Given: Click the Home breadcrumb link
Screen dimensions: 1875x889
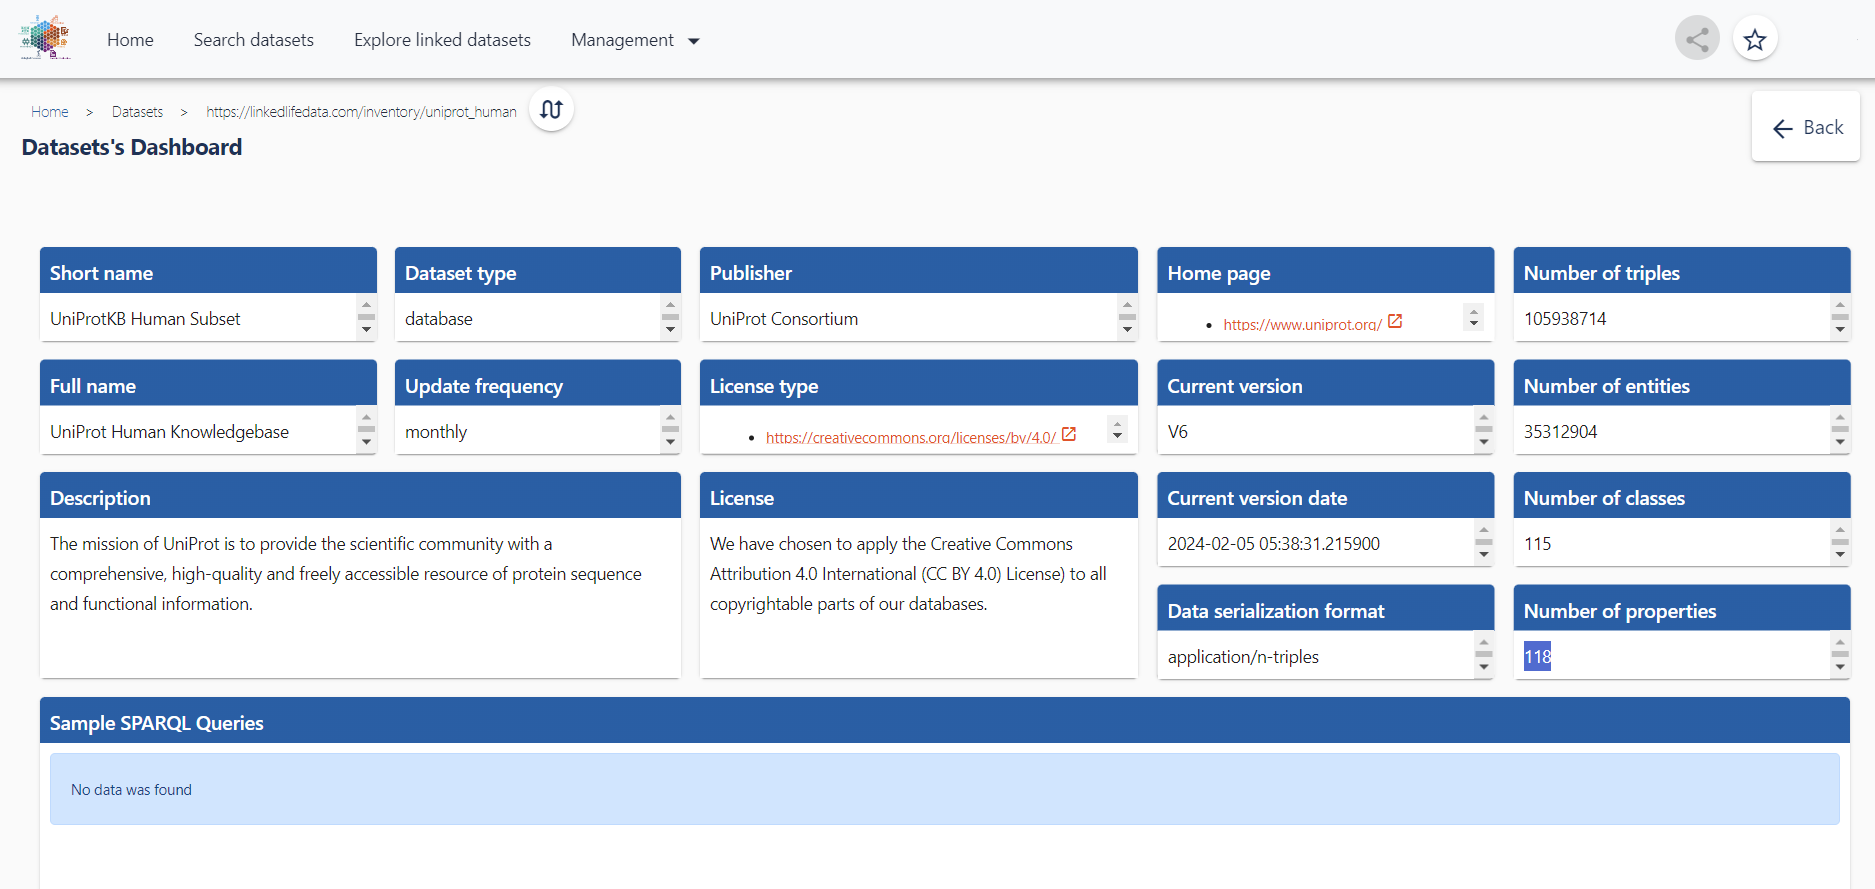Looking at the screenshot, I should [x=50, y=112].
